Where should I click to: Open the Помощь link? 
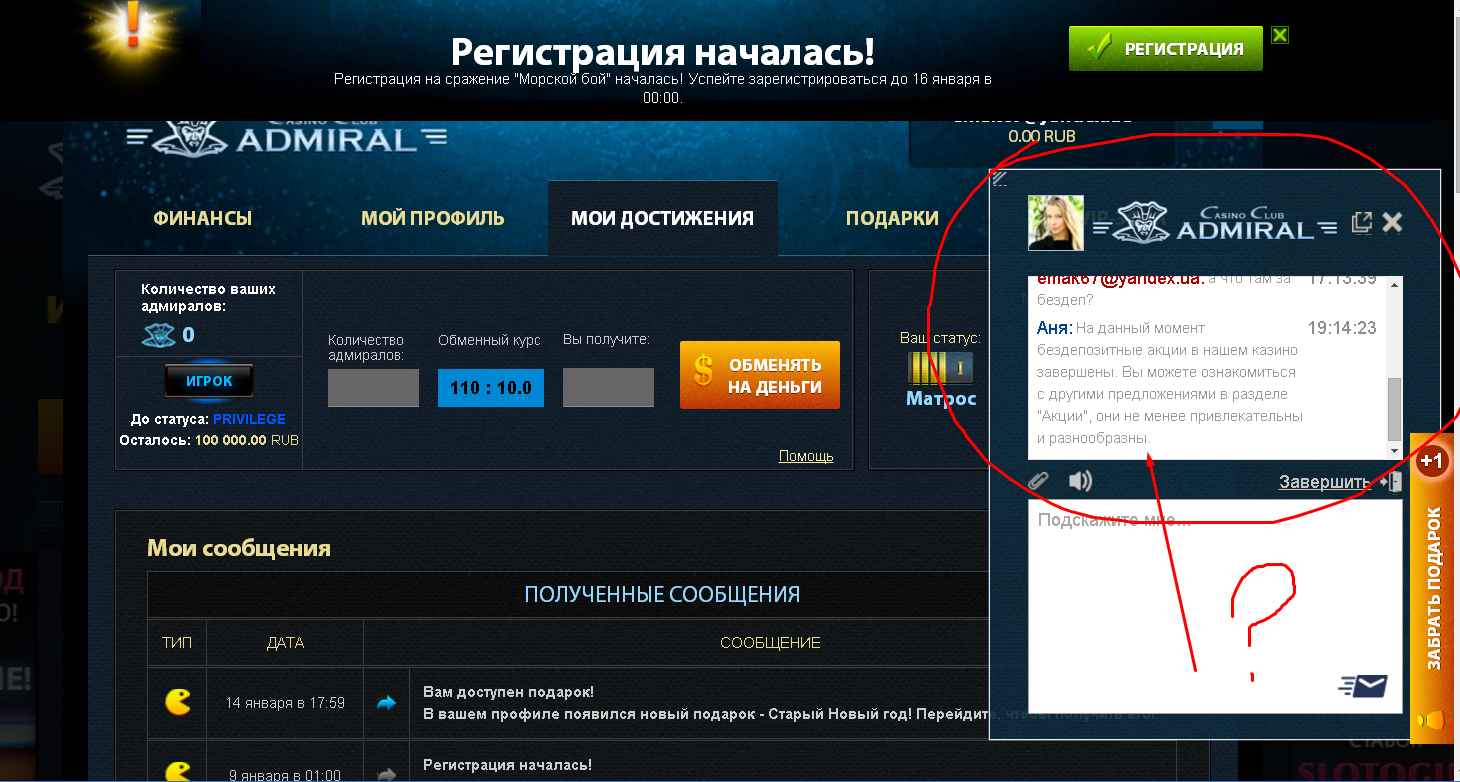(x=806, y=456)
